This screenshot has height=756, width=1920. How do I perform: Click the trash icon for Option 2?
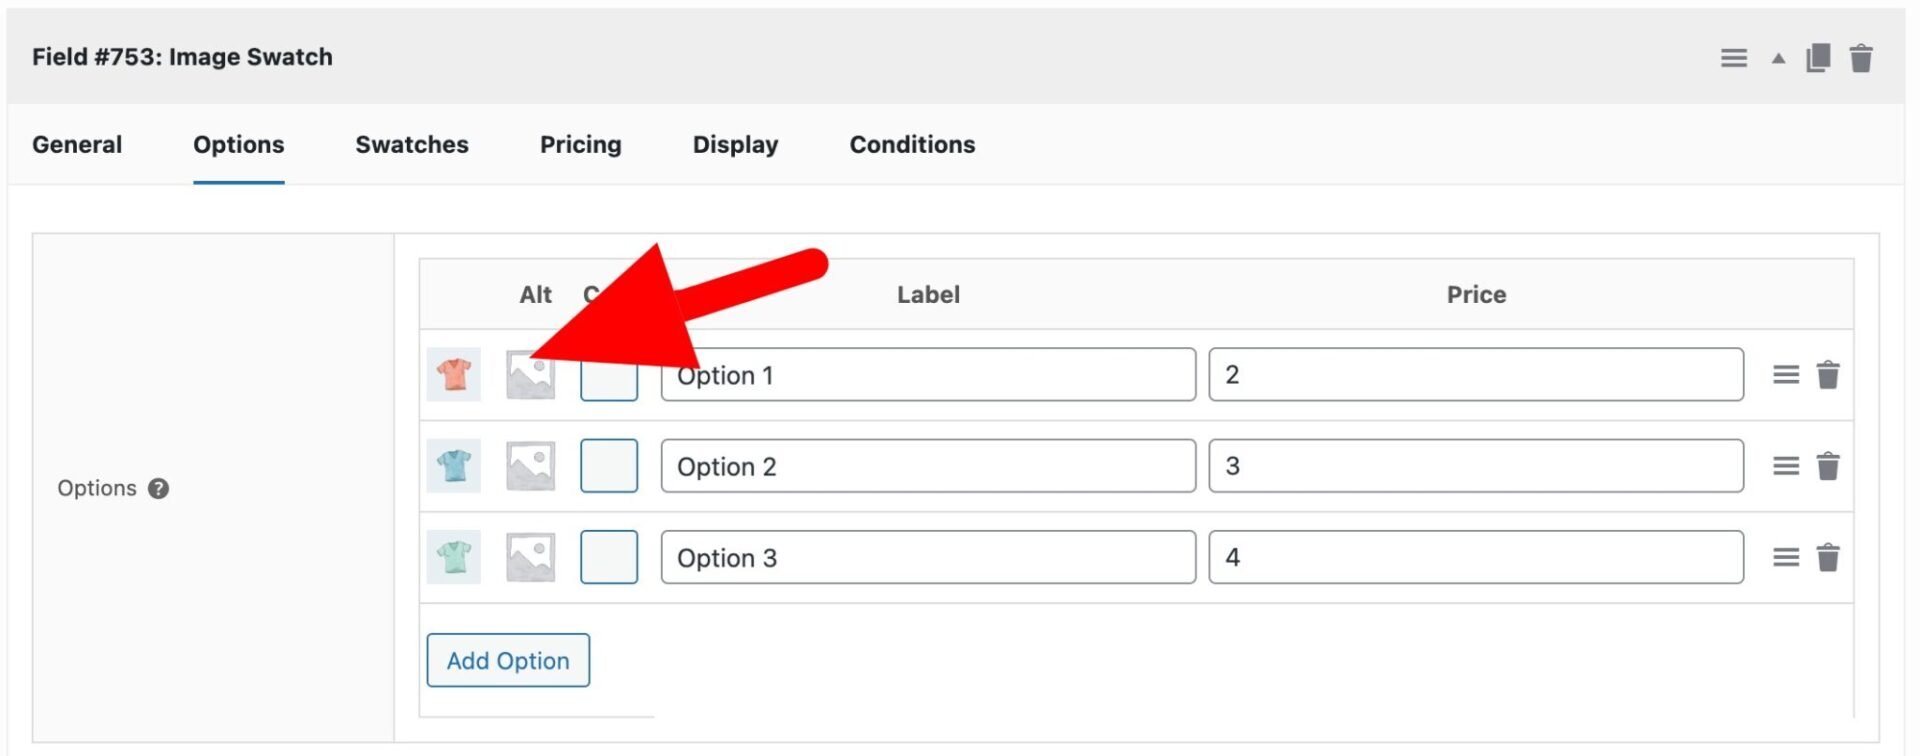1827,466
